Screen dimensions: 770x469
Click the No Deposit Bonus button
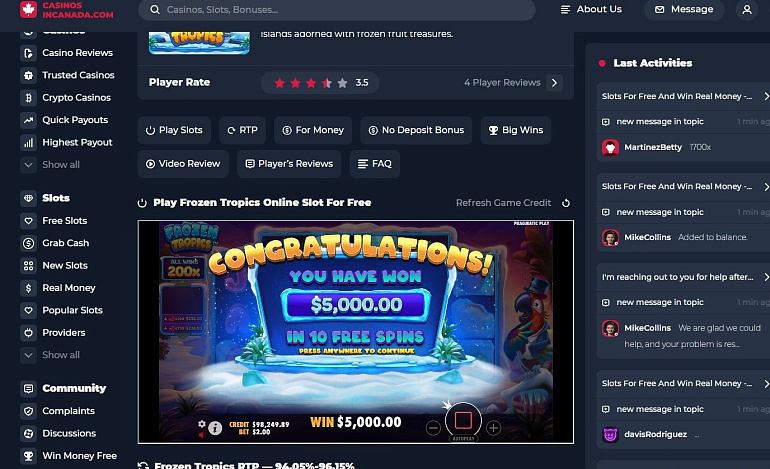pos(416,130)
